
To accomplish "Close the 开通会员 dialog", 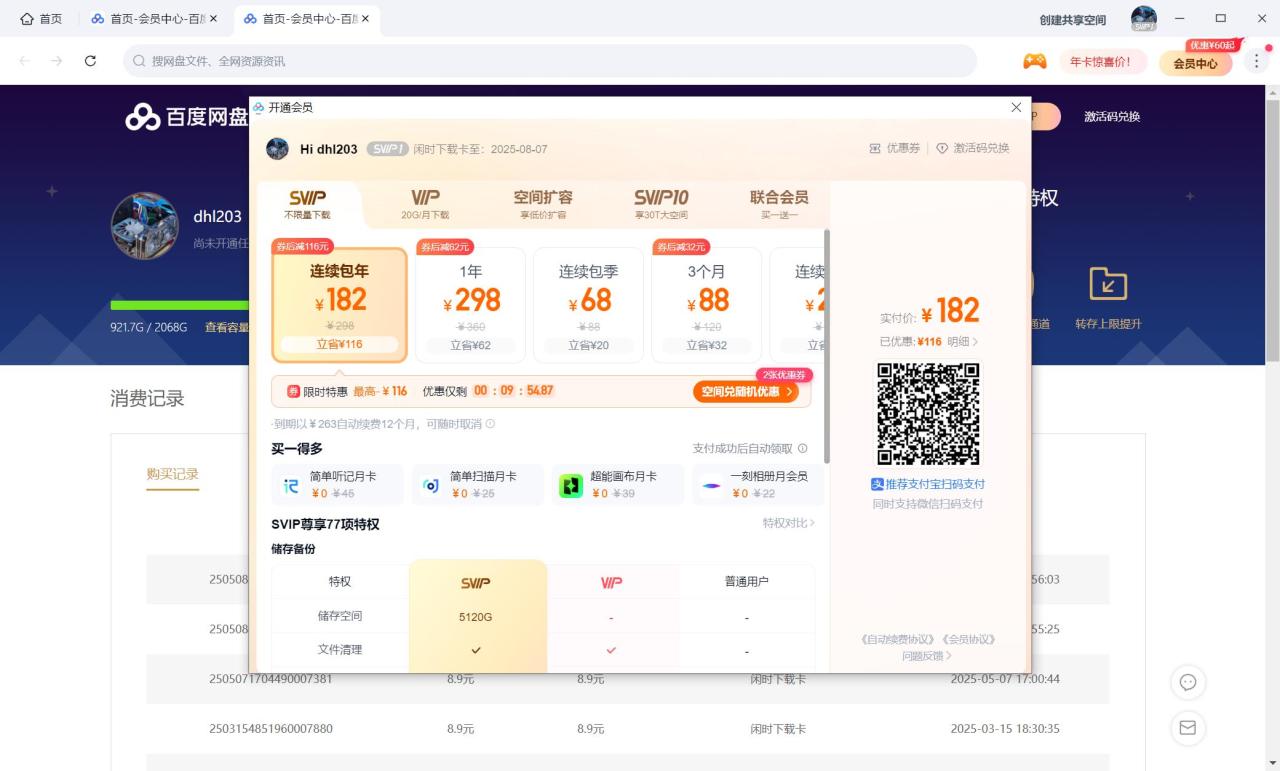I will [1016, 107].
